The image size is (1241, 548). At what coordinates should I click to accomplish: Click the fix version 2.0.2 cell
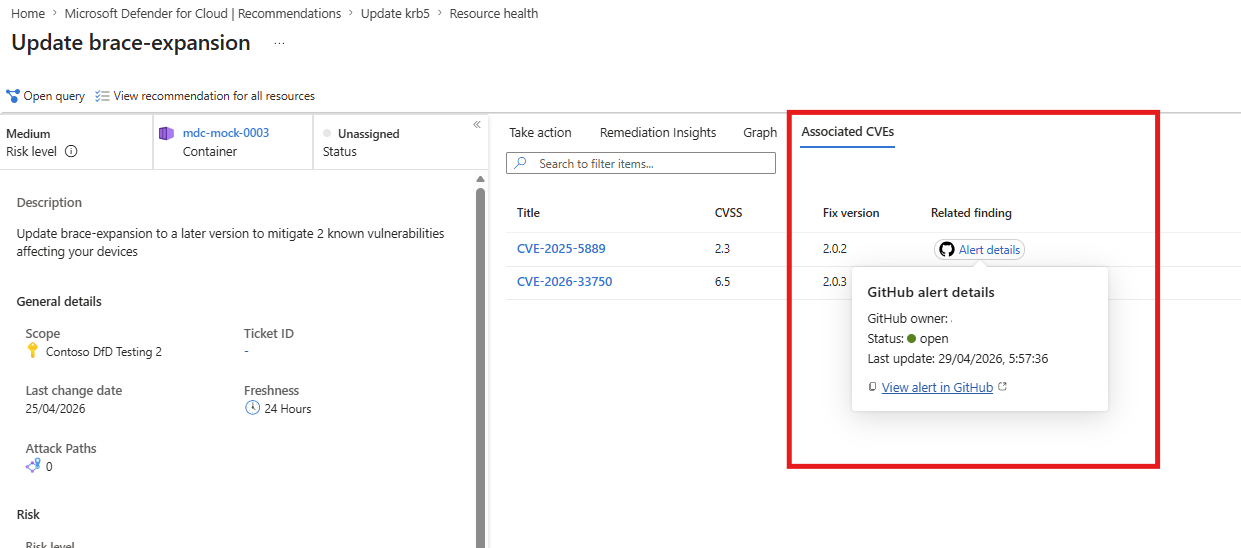pos(835,249)
